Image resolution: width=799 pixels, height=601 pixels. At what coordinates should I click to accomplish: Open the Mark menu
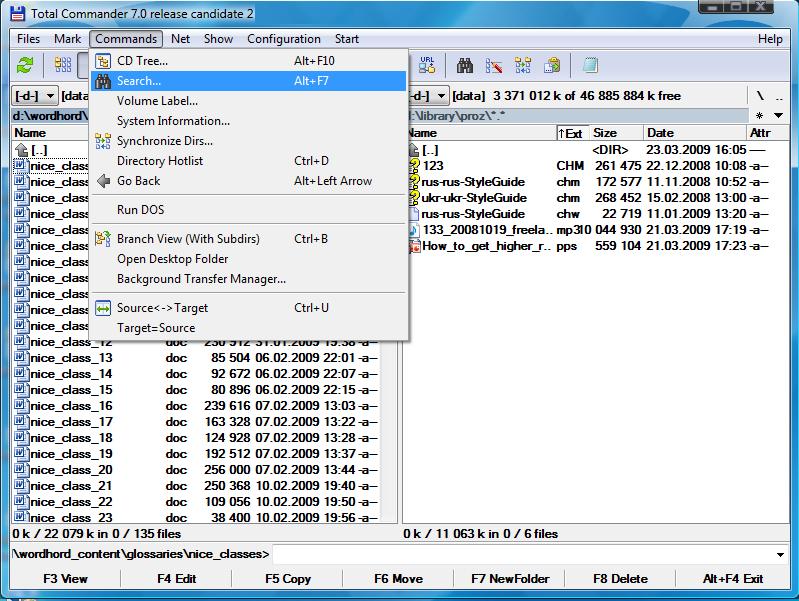[x=67, y=39]
